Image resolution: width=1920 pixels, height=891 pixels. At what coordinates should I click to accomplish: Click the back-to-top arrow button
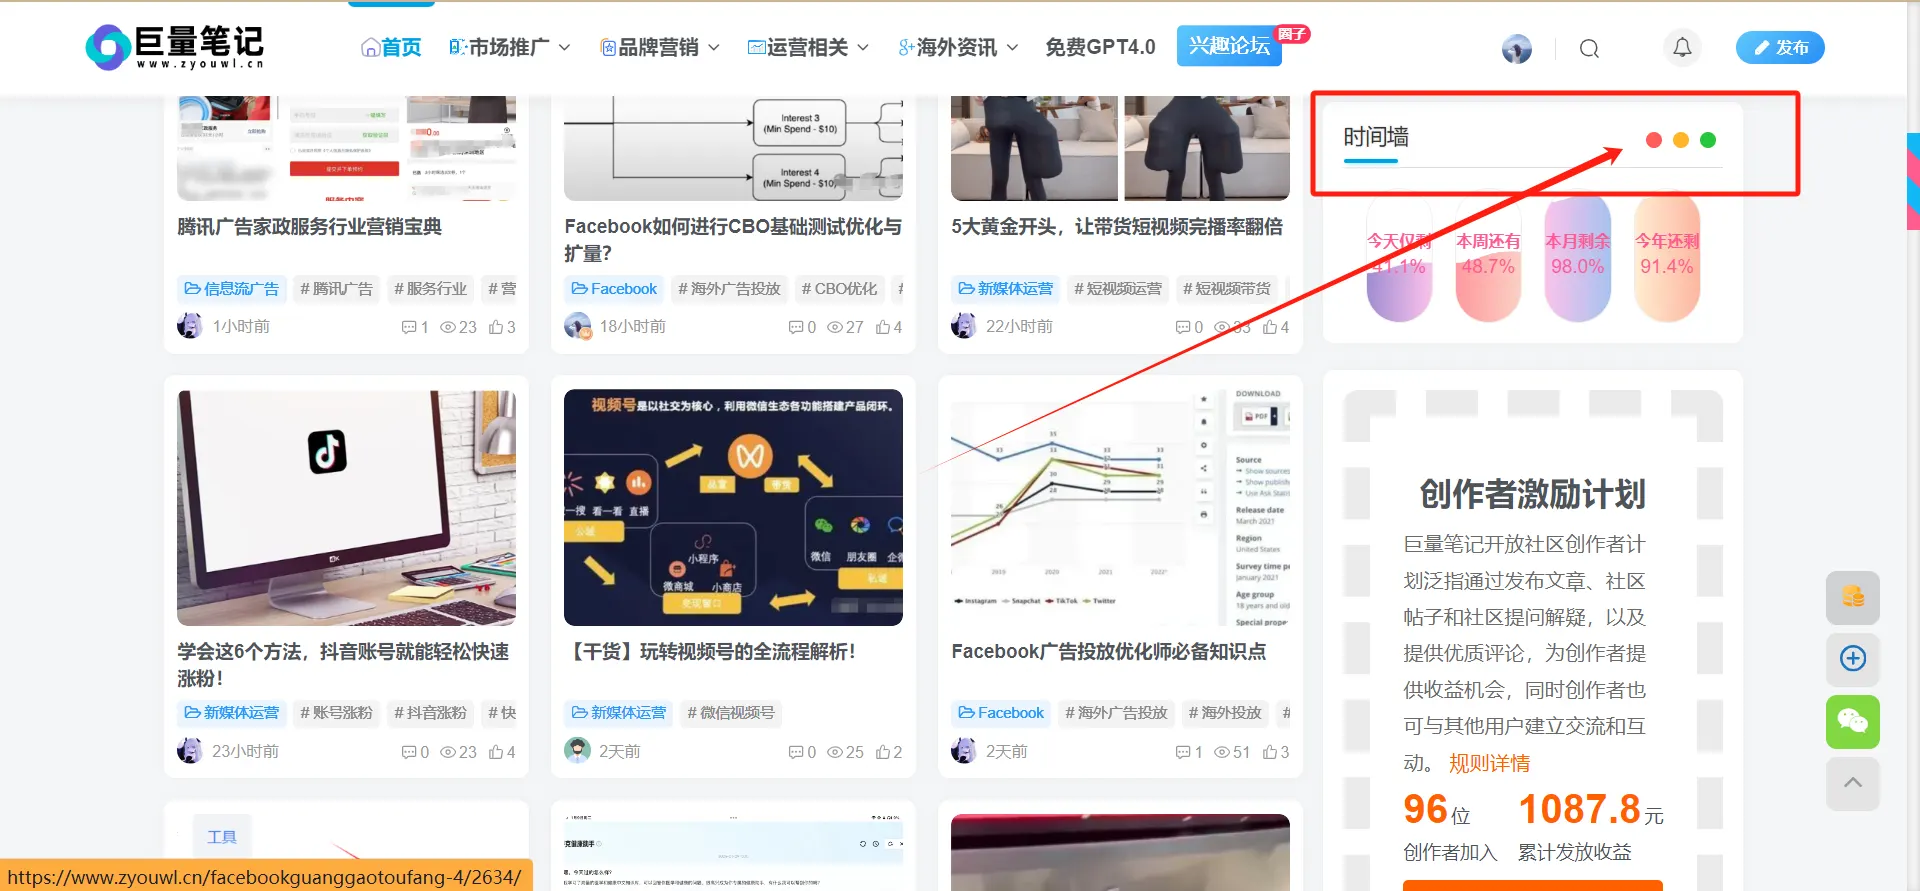coord(1853,783)
